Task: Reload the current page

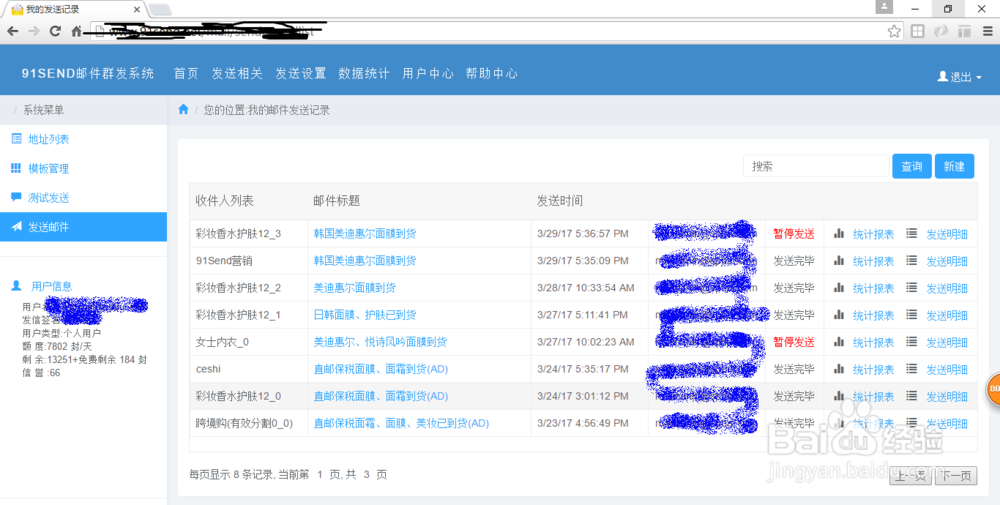Action: (x=55, y=31)
